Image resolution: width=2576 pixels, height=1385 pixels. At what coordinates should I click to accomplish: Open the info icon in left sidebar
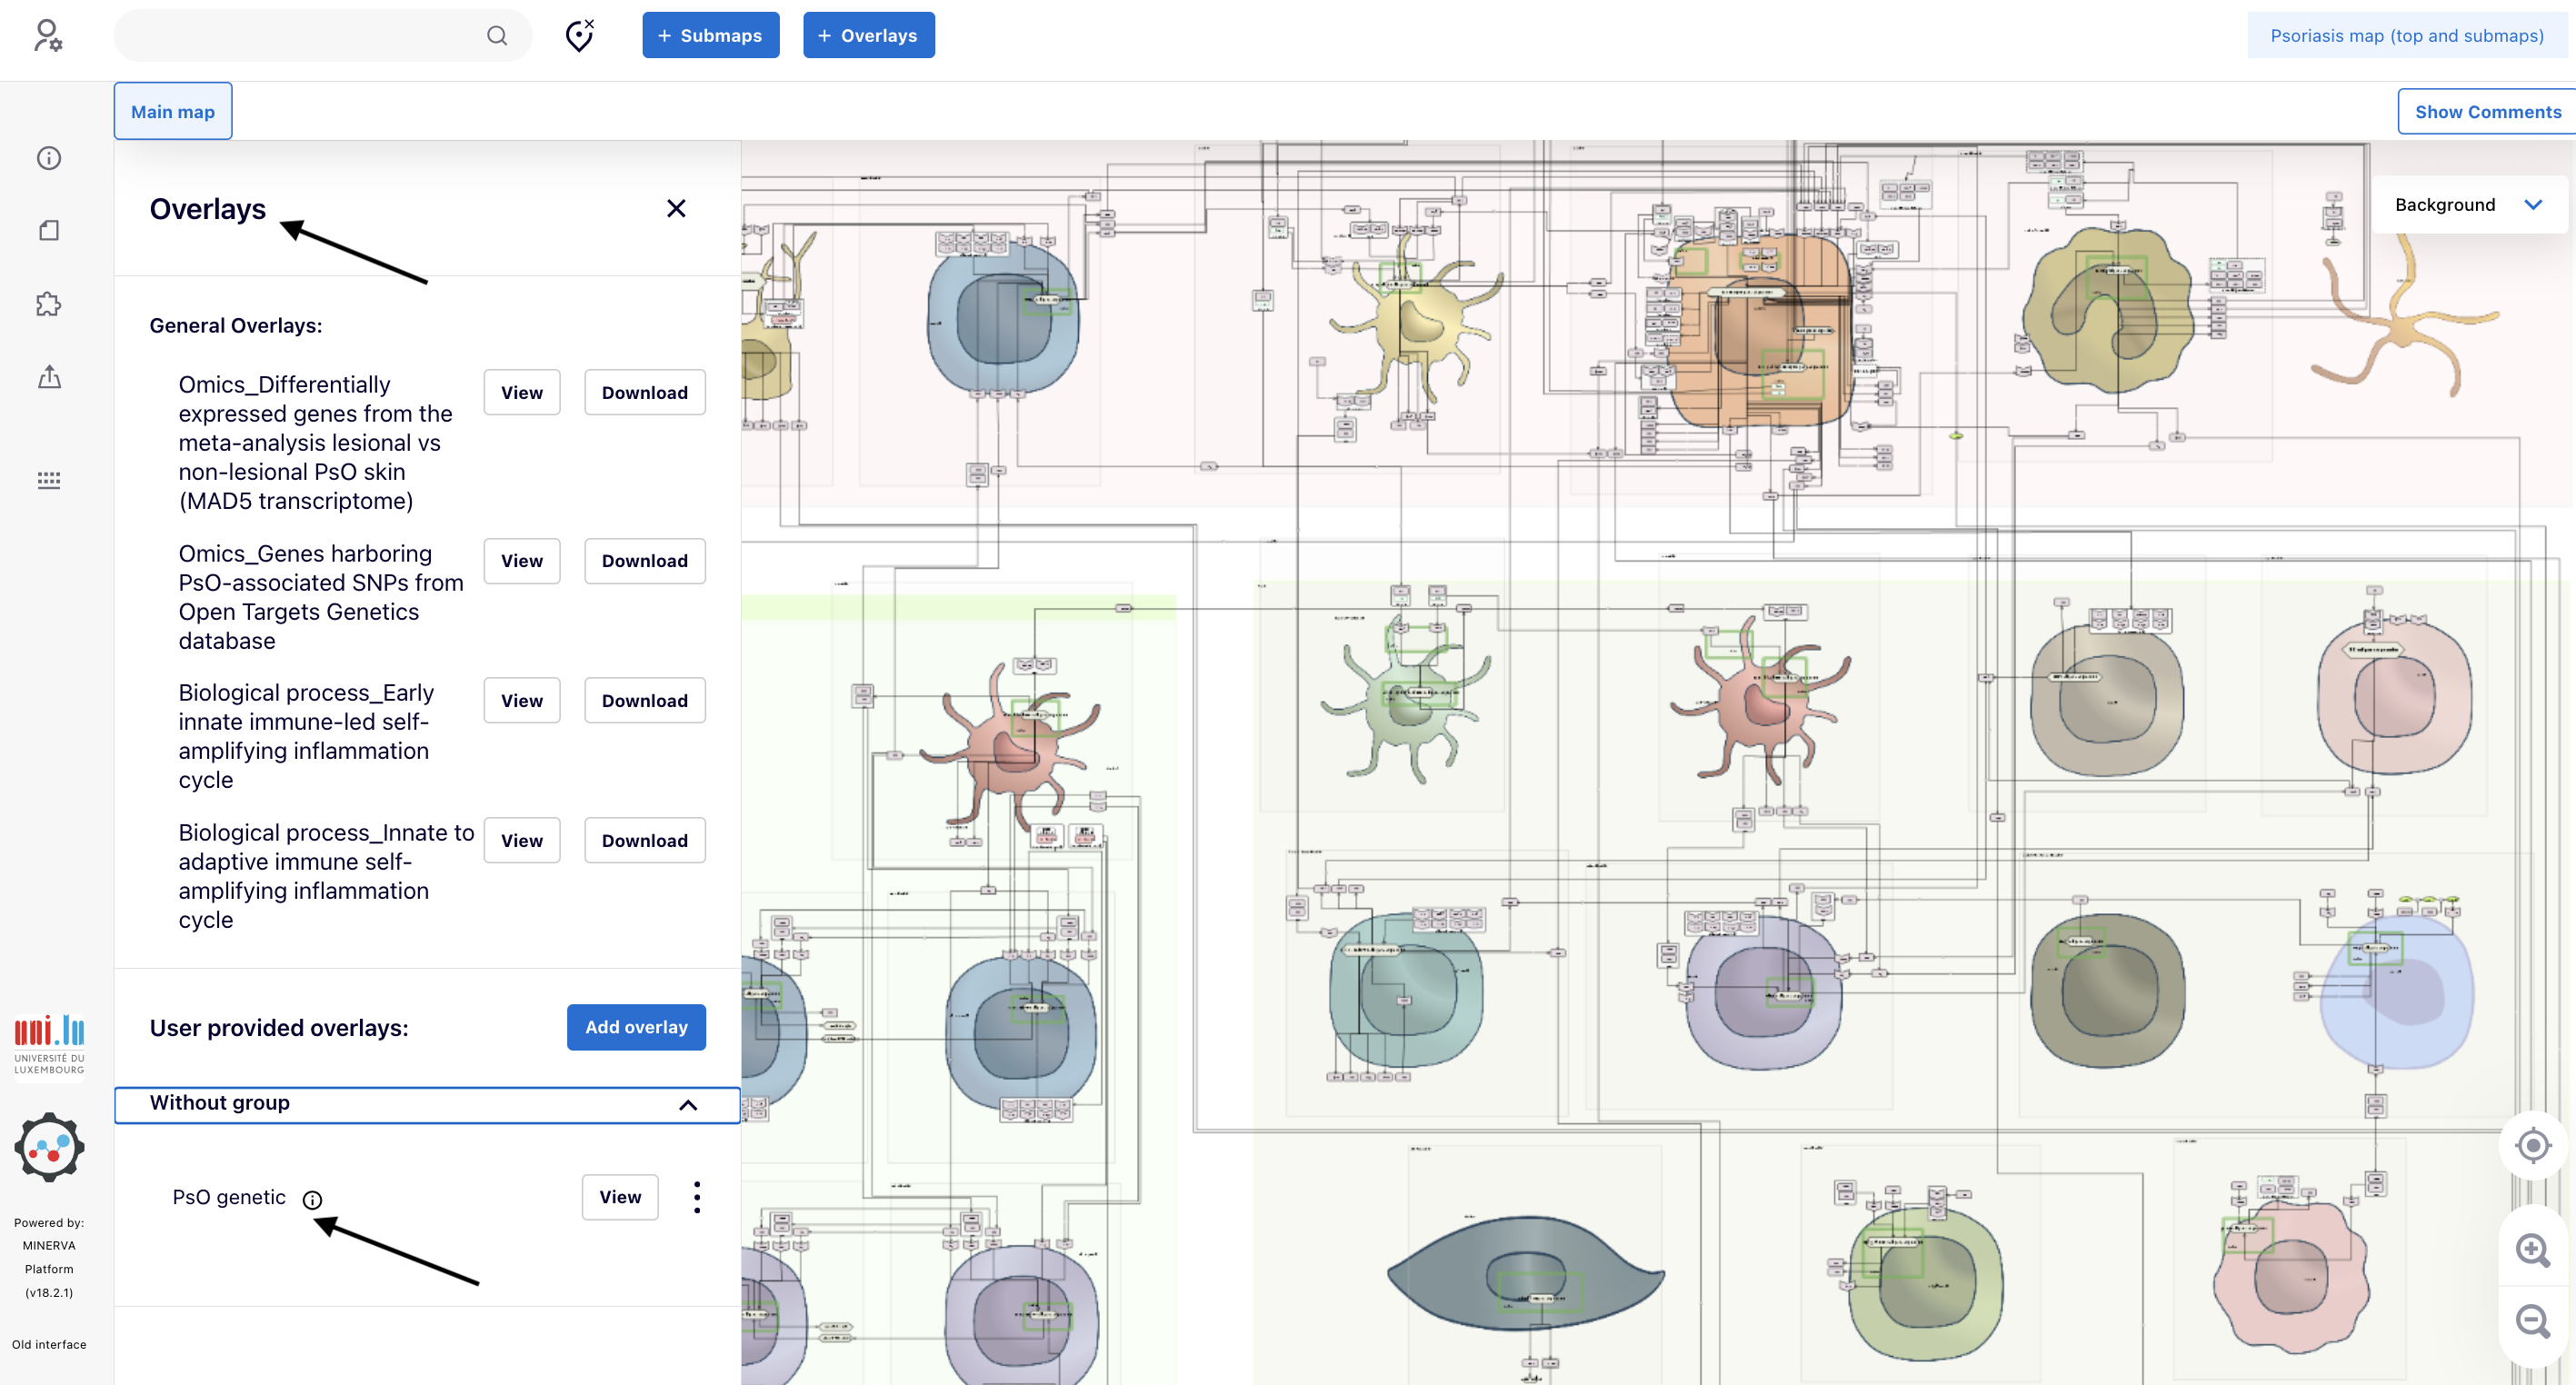49,158
